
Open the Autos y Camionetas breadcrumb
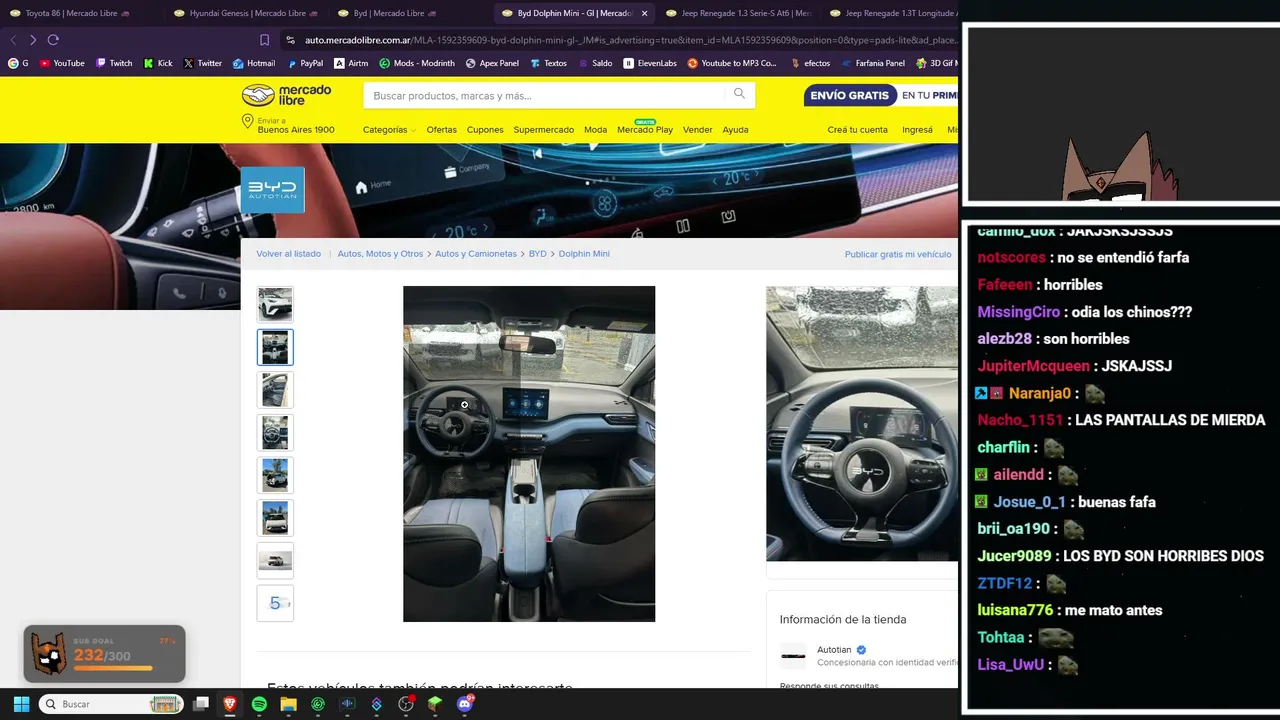[x=476, y=254]
